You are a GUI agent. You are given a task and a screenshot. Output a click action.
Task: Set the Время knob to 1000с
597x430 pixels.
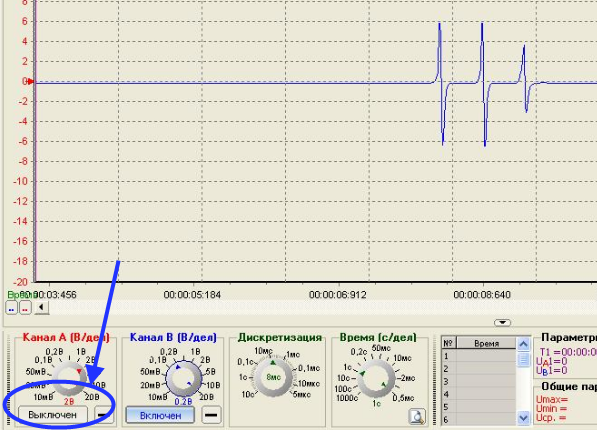tap(347, 398)
